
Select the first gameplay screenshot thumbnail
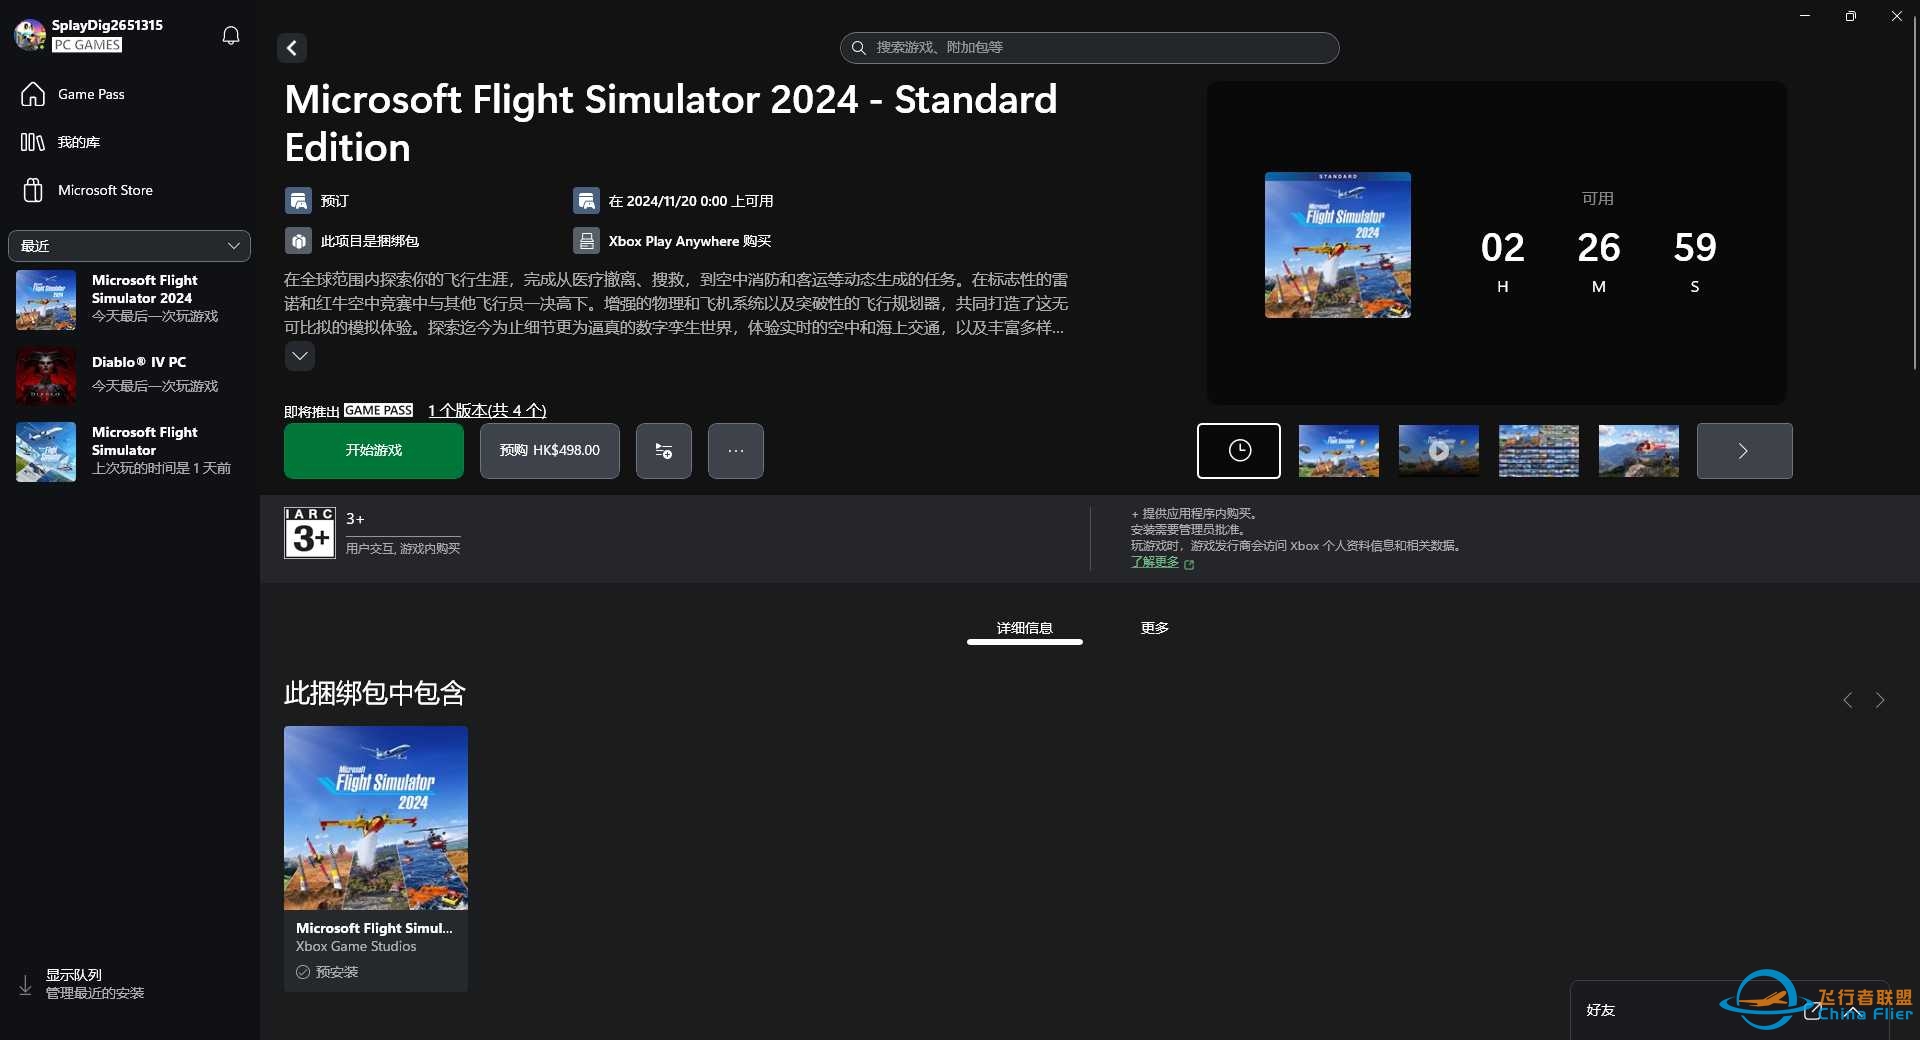(x=1339, y=451)
